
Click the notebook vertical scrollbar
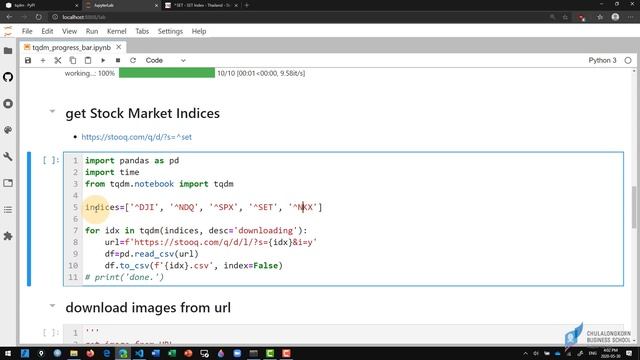(x=634, y=207)
